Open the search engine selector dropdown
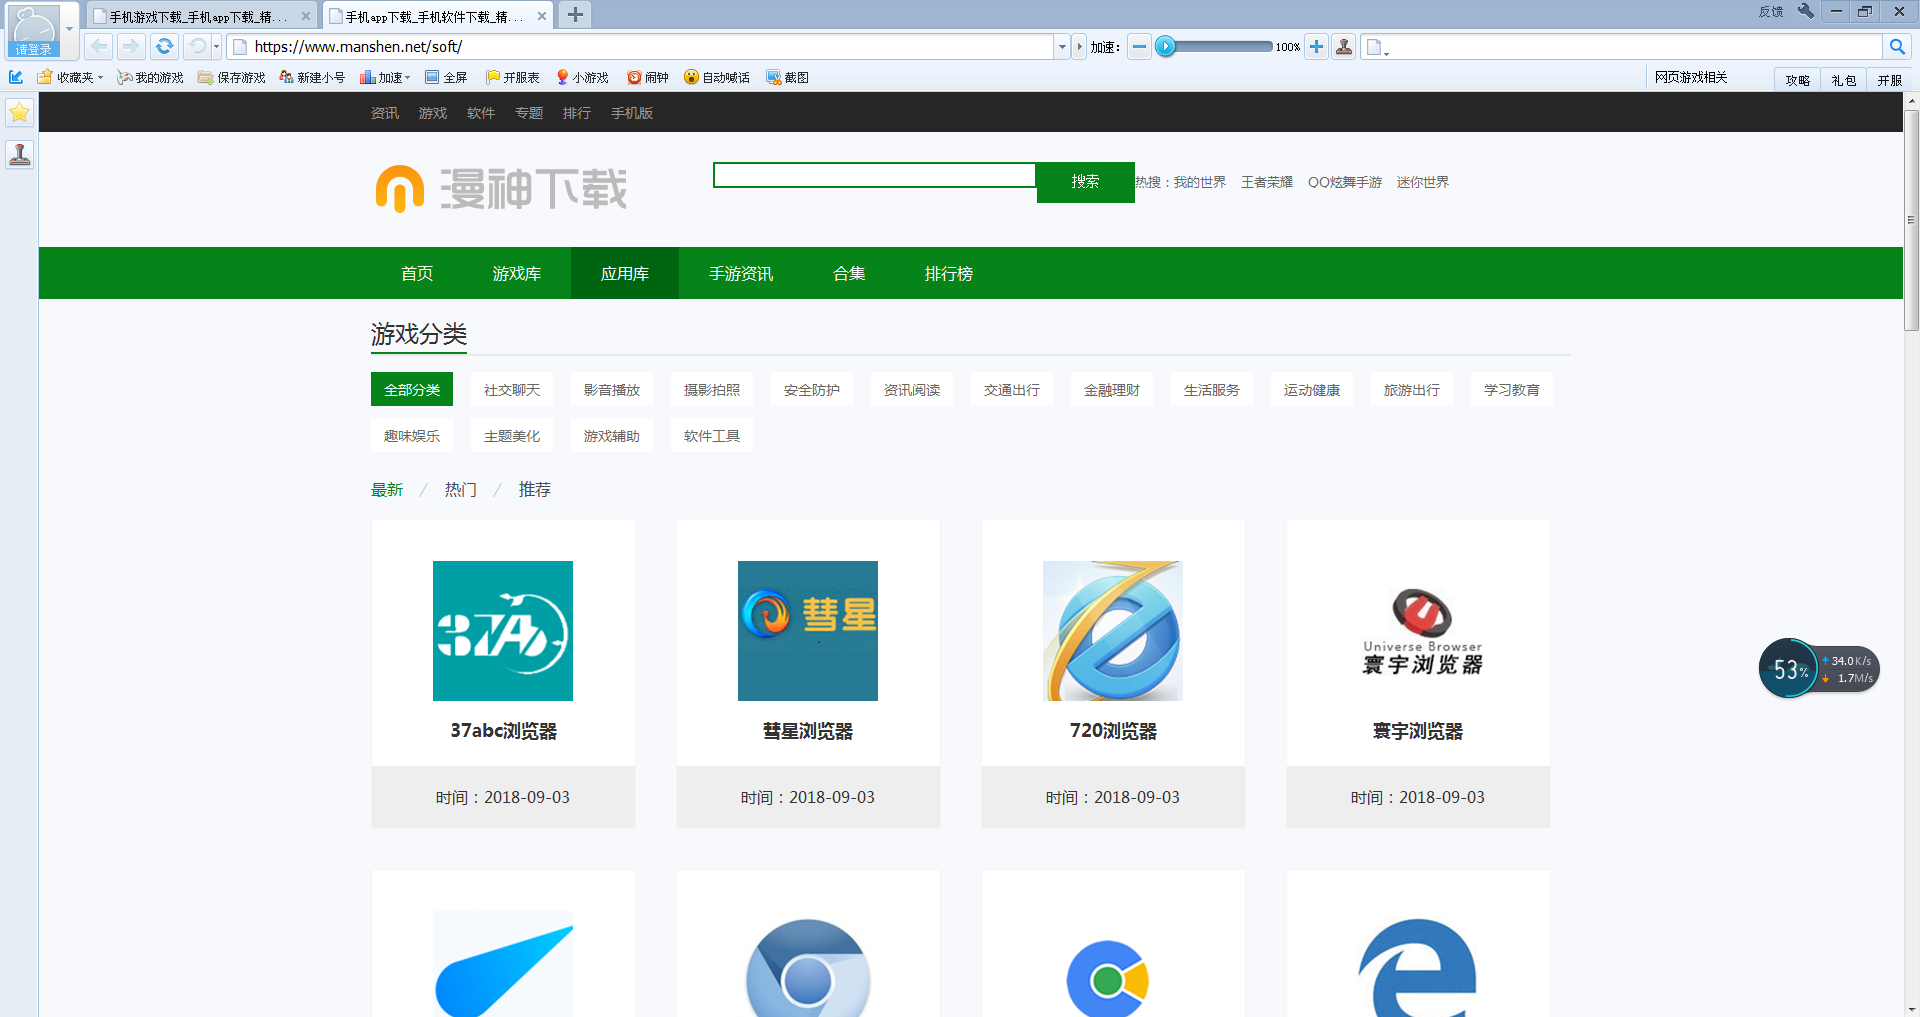Screen dimensions: 1920x1017 (x=1378, y=47)
